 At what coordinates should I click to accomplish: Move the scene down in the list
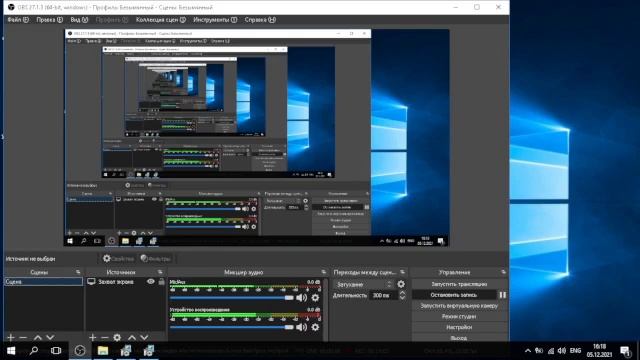(x=50, y=338)
